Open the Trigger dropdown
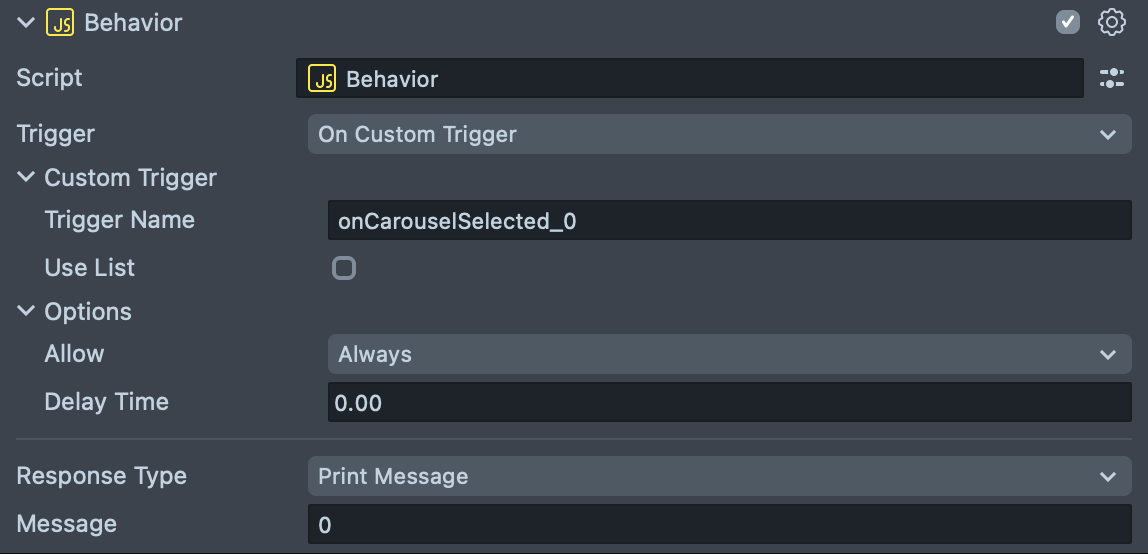Screen dimensions: 1148x554 point(718,134)
